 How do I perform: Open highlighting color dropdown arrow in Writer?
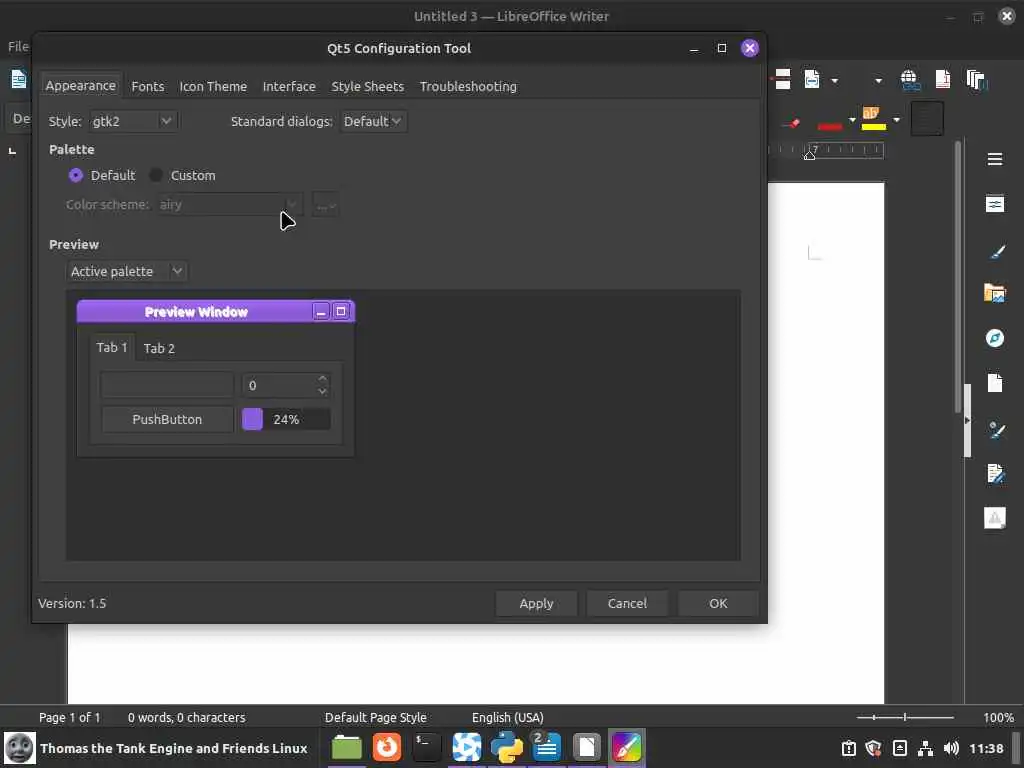click(896, 120)
